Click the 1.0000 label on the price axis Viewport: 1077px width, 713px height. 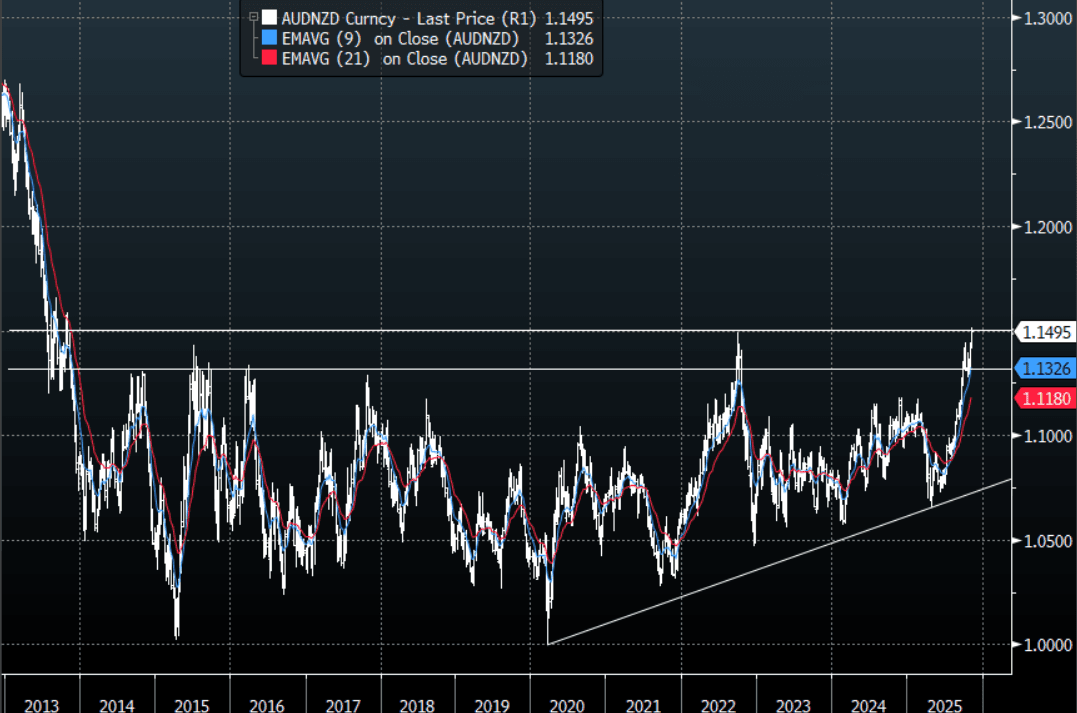[1044, 645]
